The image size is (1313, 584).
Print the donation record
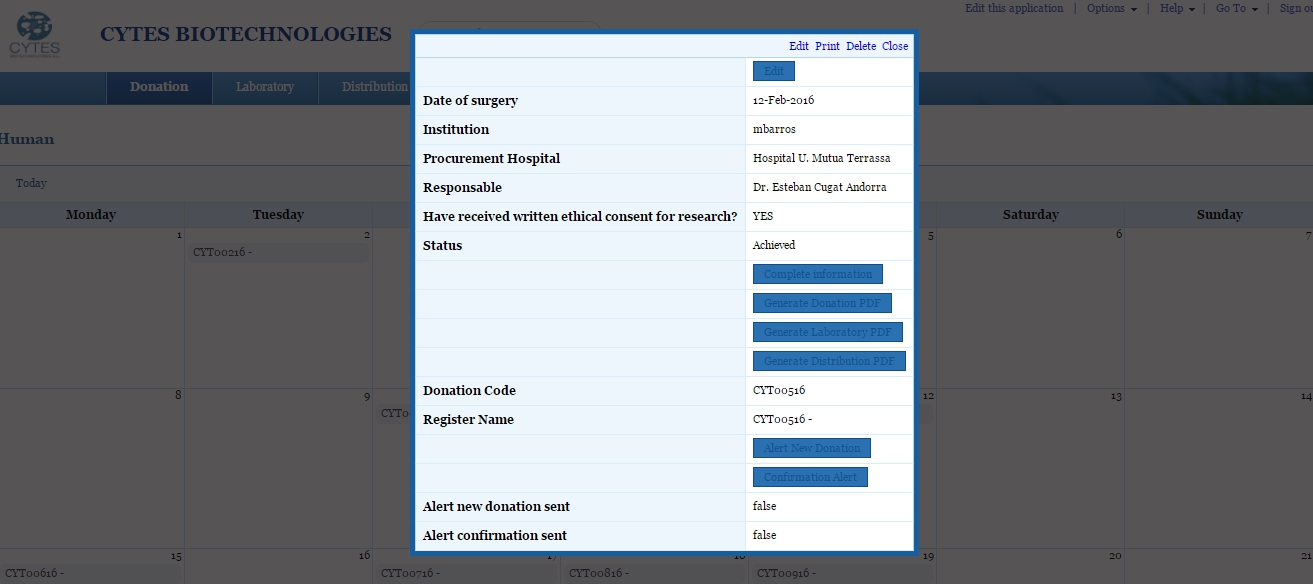(827, 46)
